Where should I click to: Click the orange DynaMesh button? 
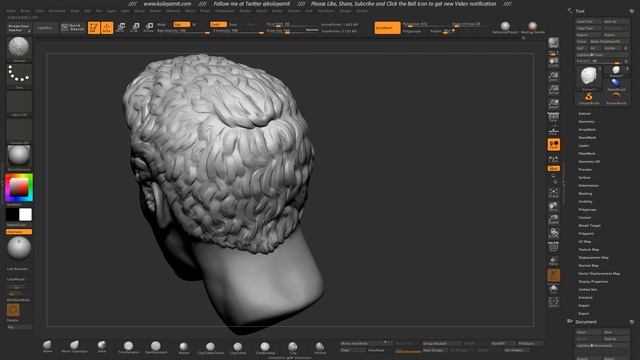coord(387,28)
